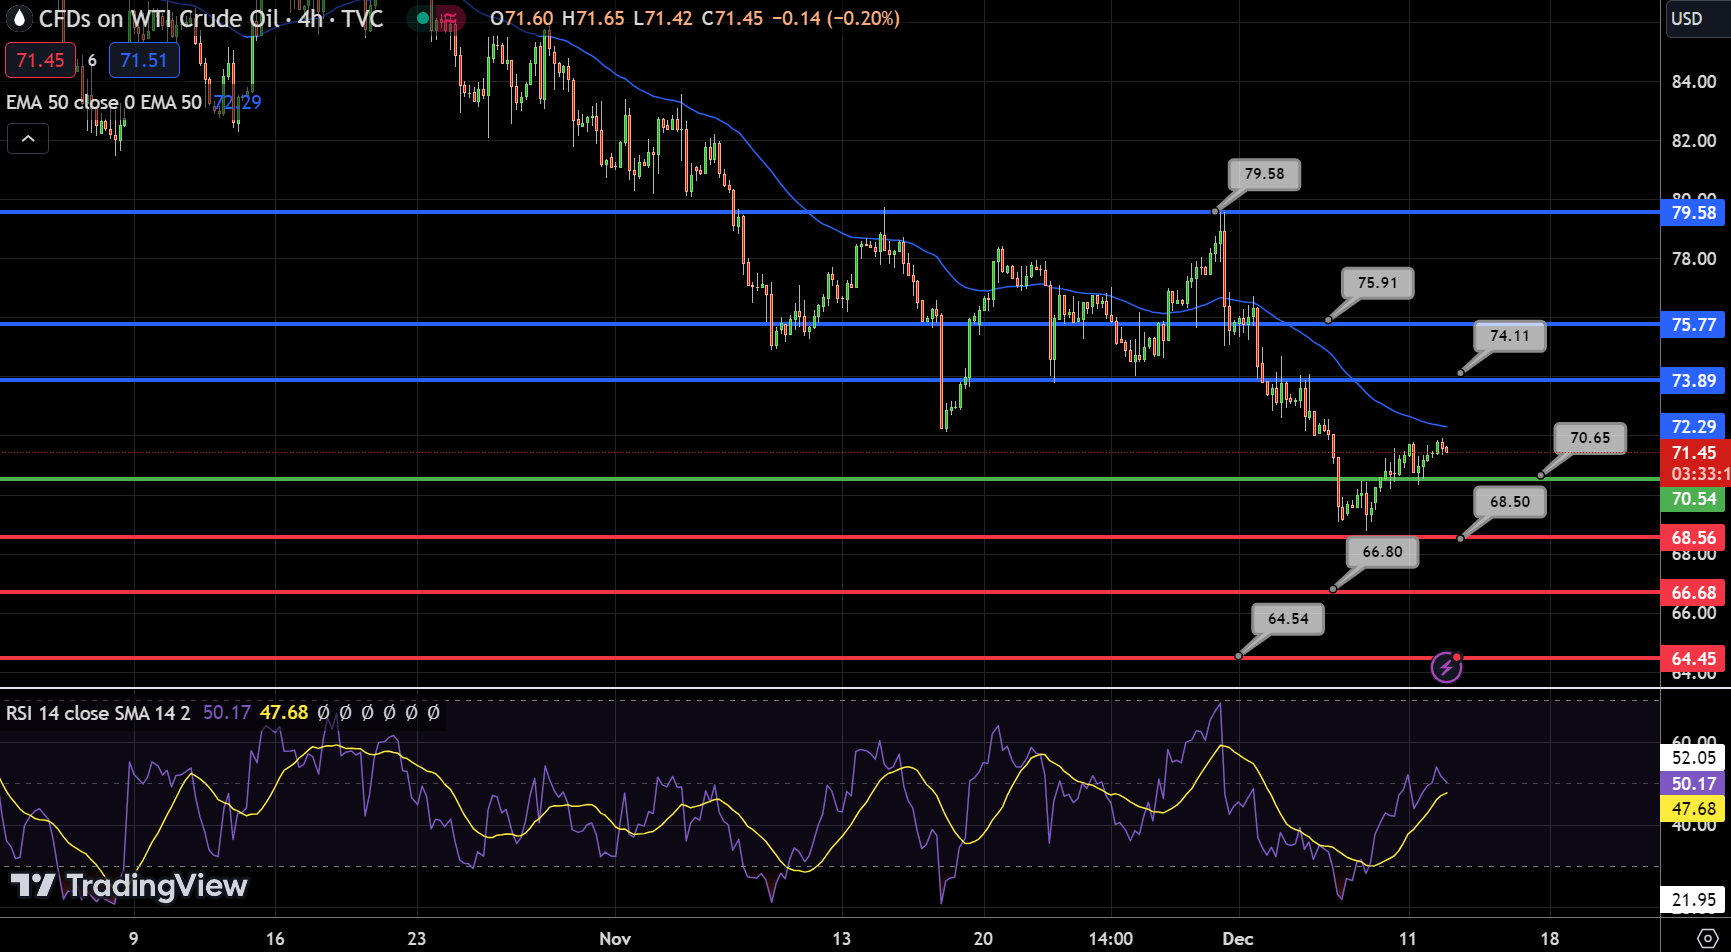The image size is (1731, 952).
Task: Click the 72.29 EMA price axis label
Action: tap(1694, 427)
